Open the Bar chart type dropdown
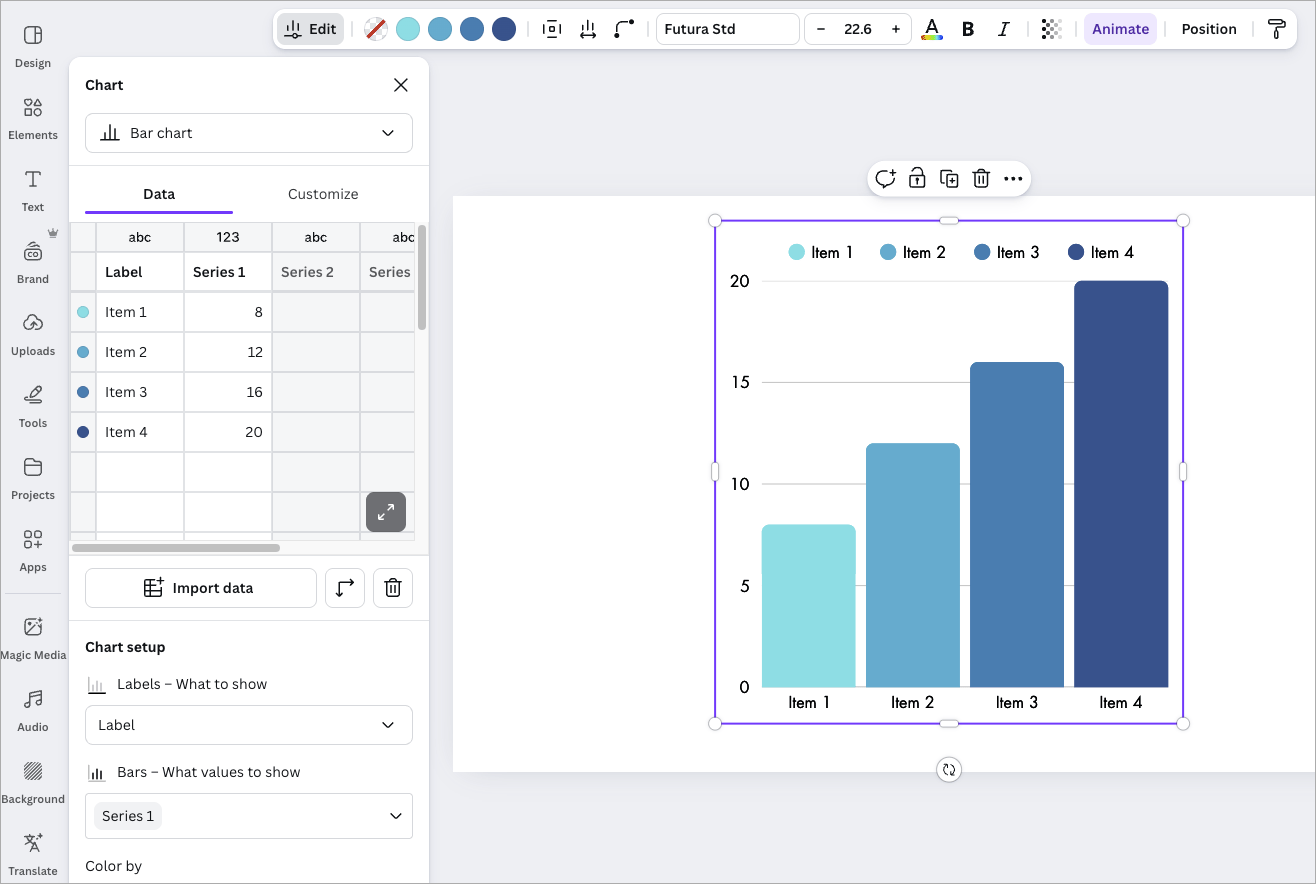This screenshot has height=884, width=1316. [248, 132]
